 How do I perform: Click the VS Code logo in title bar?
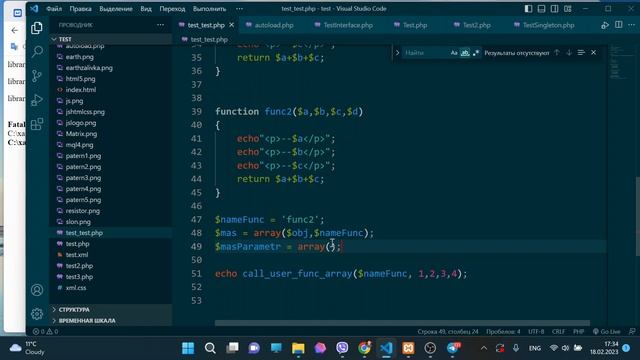[34, 9]
